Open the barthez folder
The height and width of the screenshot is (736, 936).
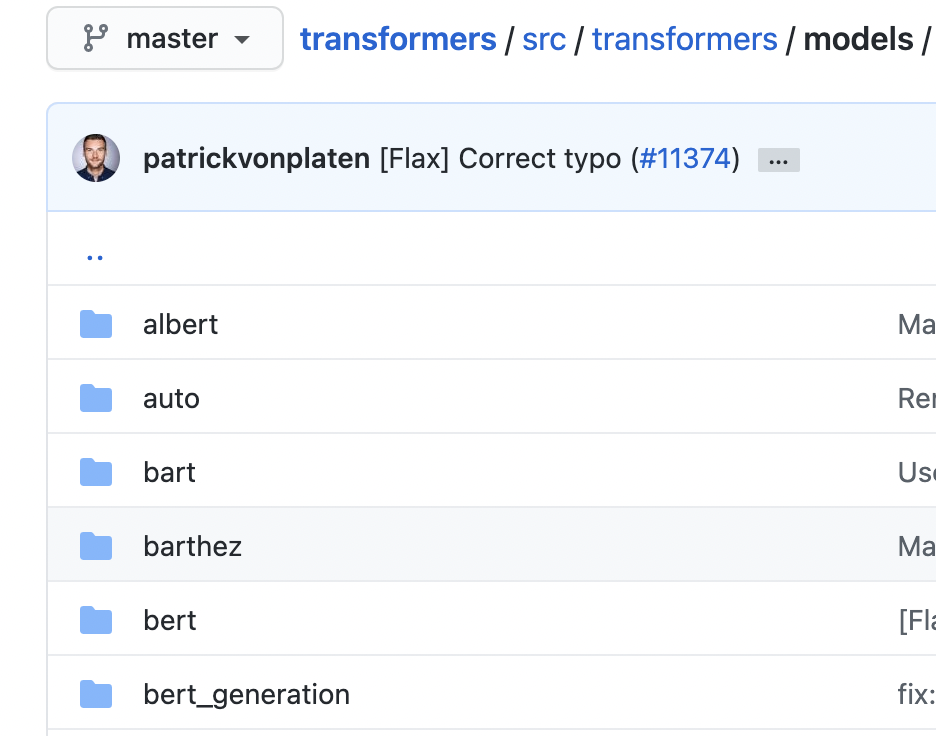pyautogui.click(x=192, y=547)
